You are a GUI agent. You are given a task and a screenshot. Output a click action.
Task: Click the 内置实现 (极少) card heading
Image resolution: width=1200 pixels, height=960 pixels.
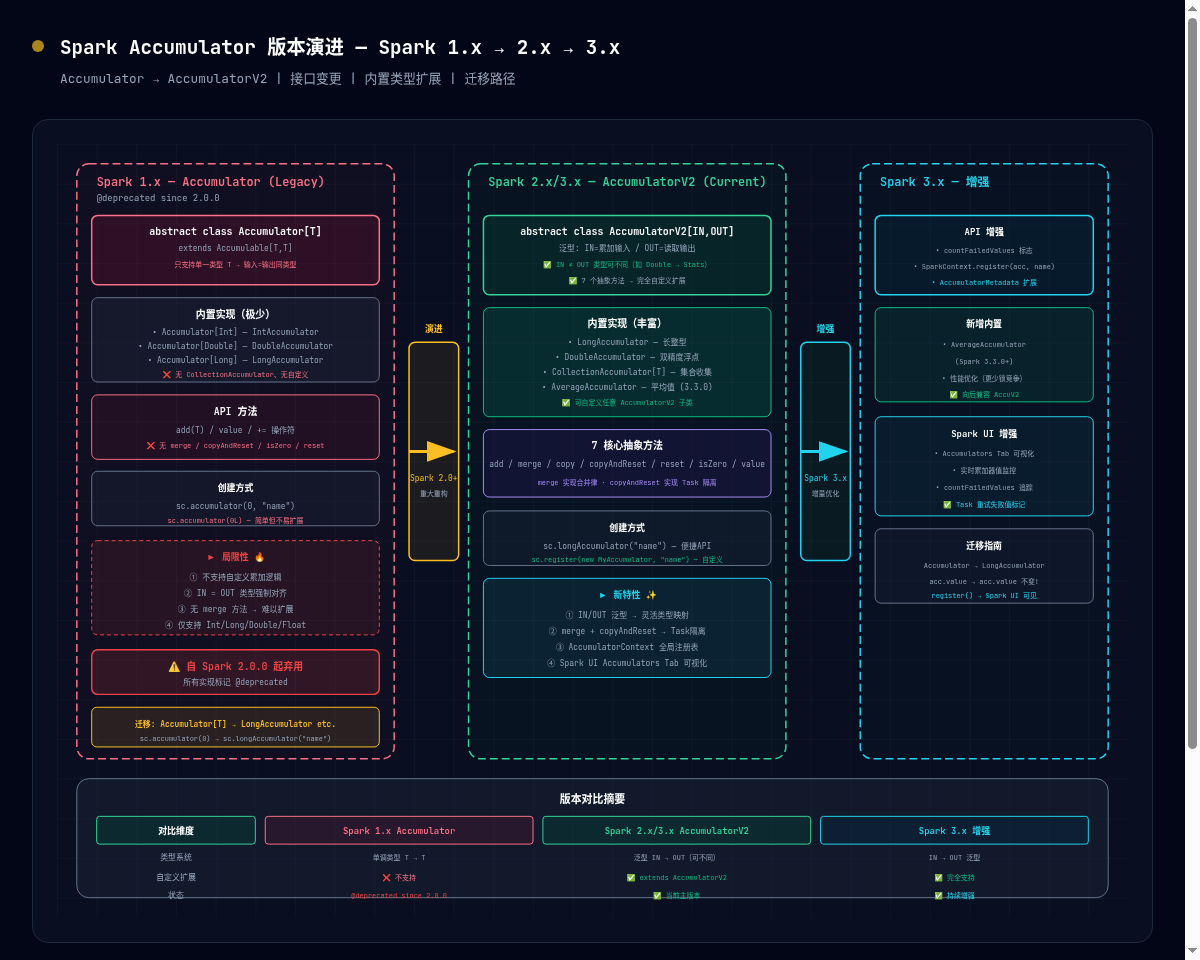coord(235,314)
